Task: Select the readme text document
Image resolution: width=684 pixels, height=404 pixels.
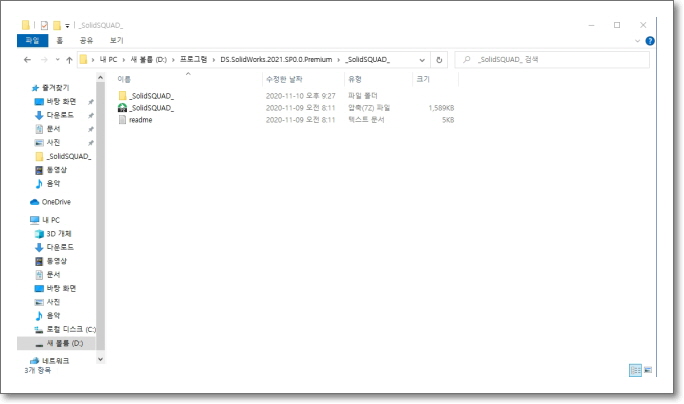Action: (135, 120)
